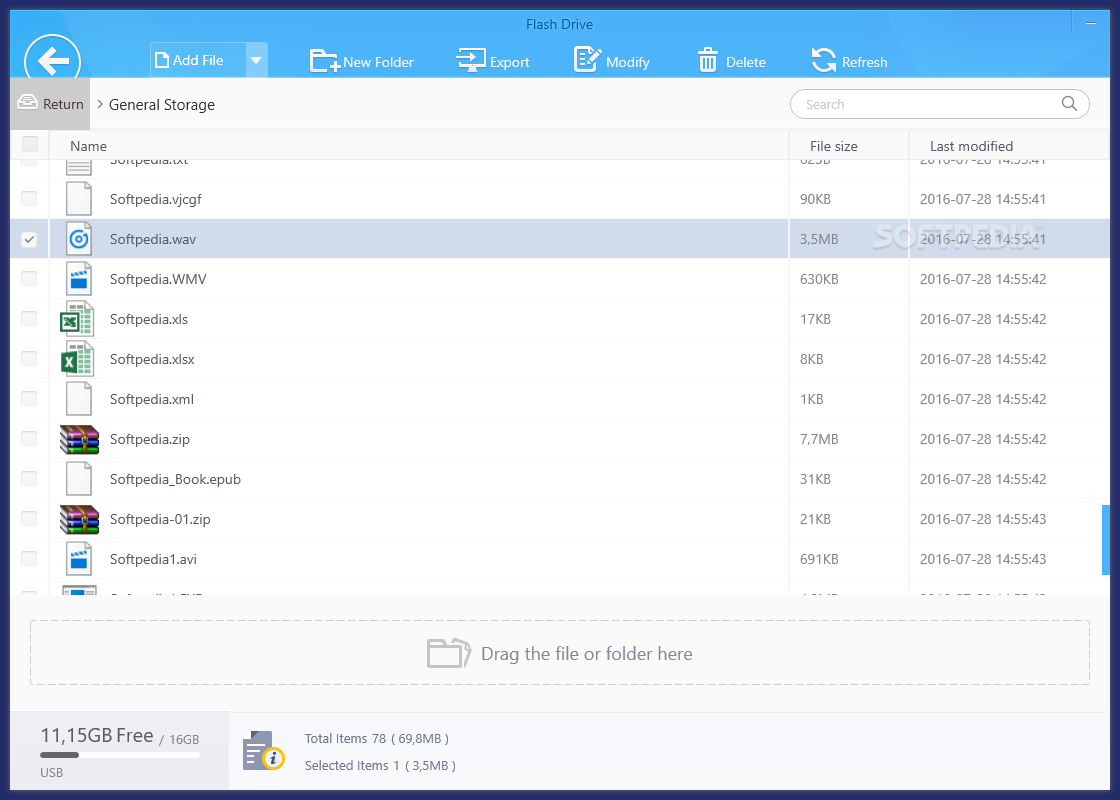The image size is (1120, 800).
Task: Uncheck the Softpedia.wav checkbox
Action: (x=29, y=239)
